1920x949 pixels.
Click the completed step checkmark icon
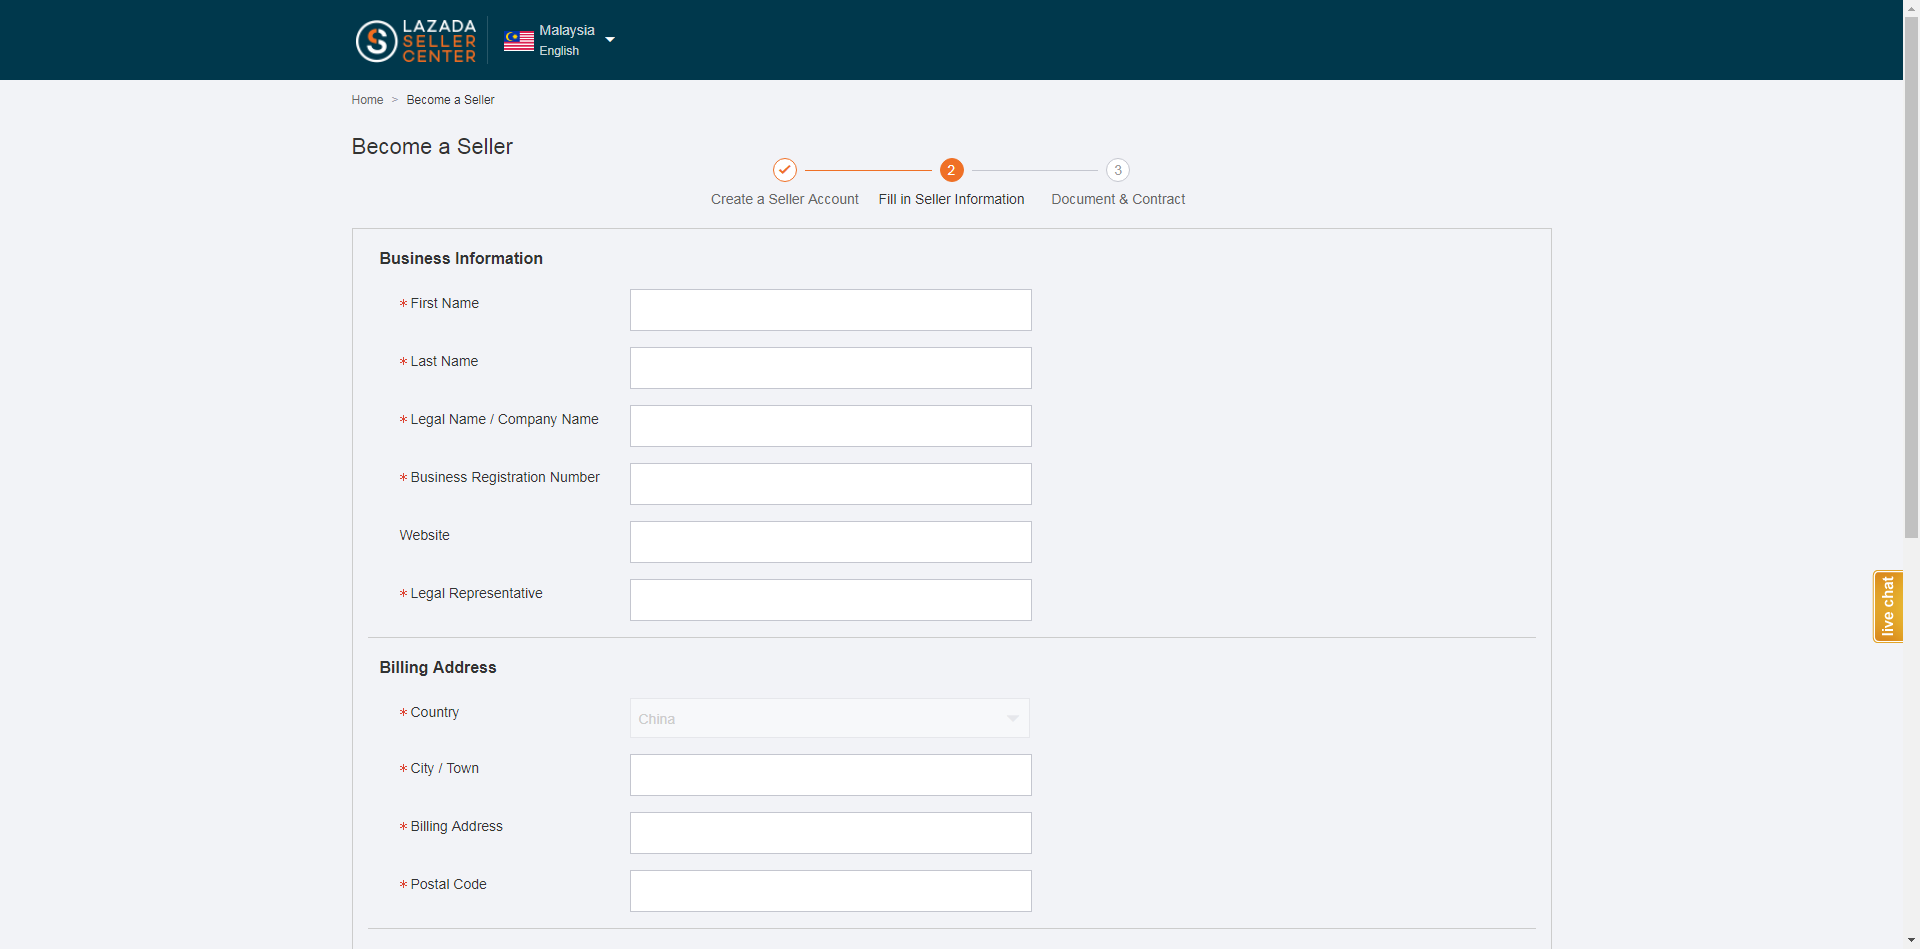click(785, 170)
